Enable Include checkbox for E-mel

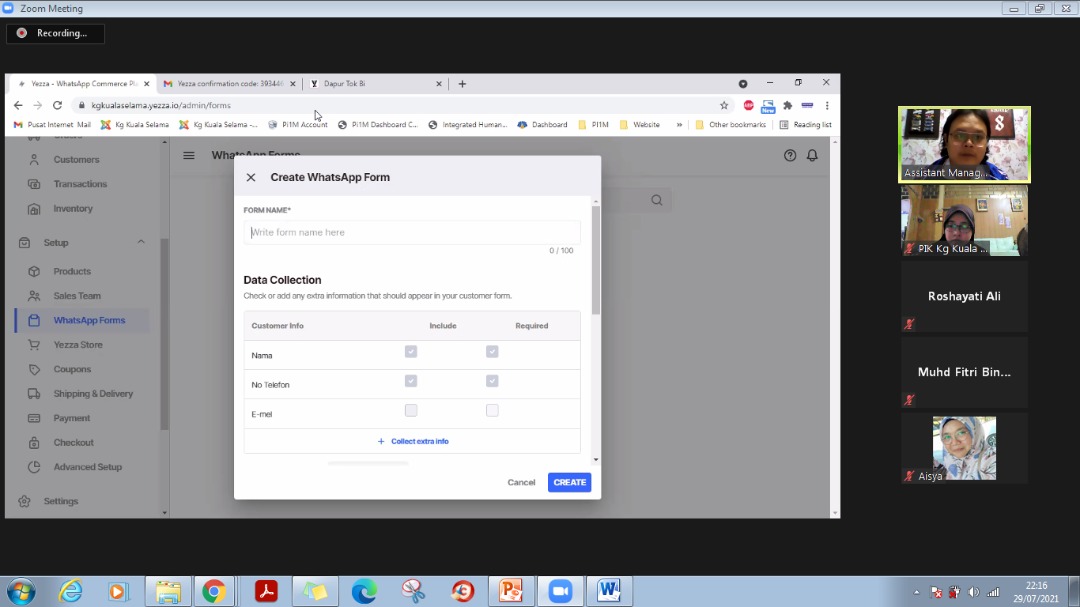[x=411, y=411]
